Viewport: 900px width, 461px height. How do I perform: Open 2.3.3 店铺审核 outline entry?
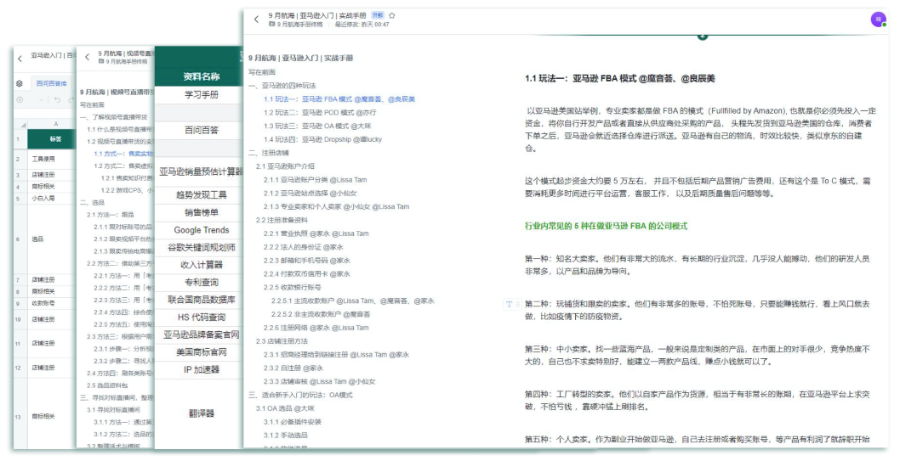[x=320, y=382]
